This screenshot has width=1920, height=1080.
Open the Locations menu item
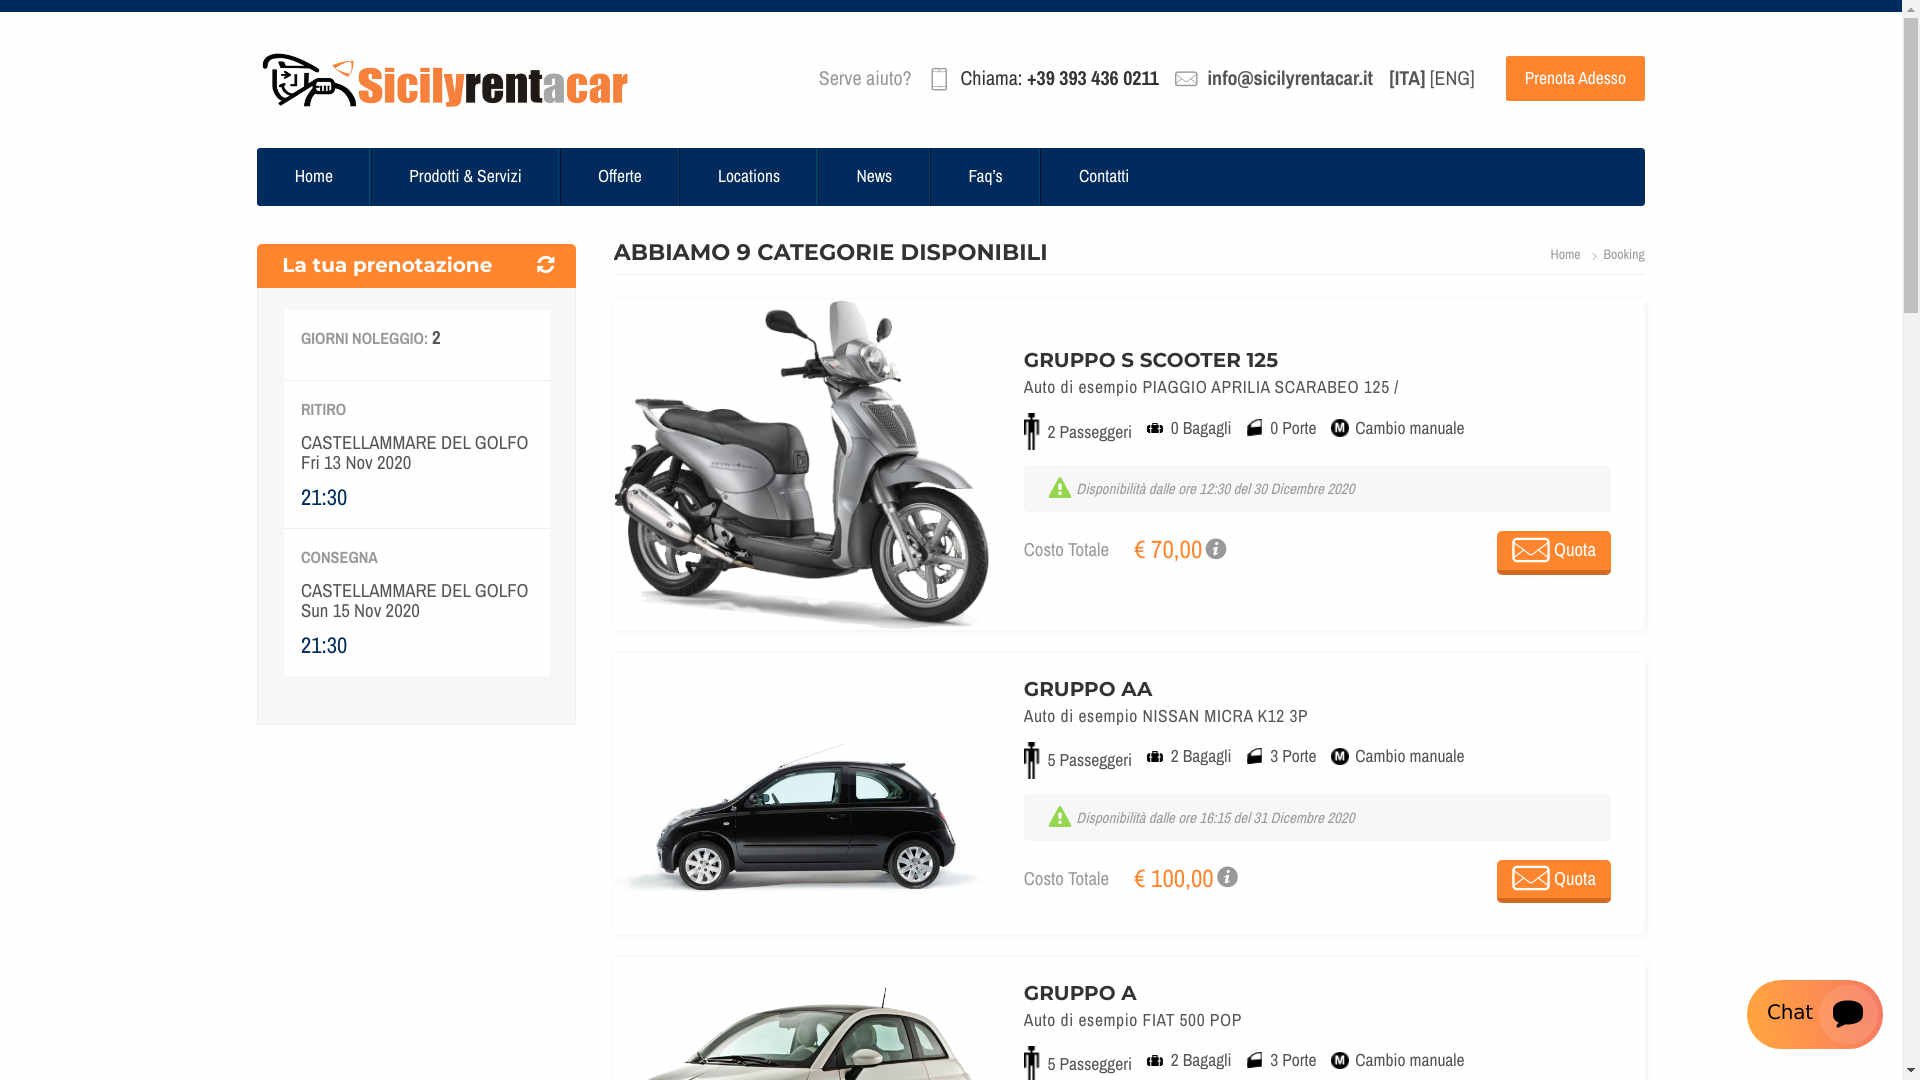(748, 177)
